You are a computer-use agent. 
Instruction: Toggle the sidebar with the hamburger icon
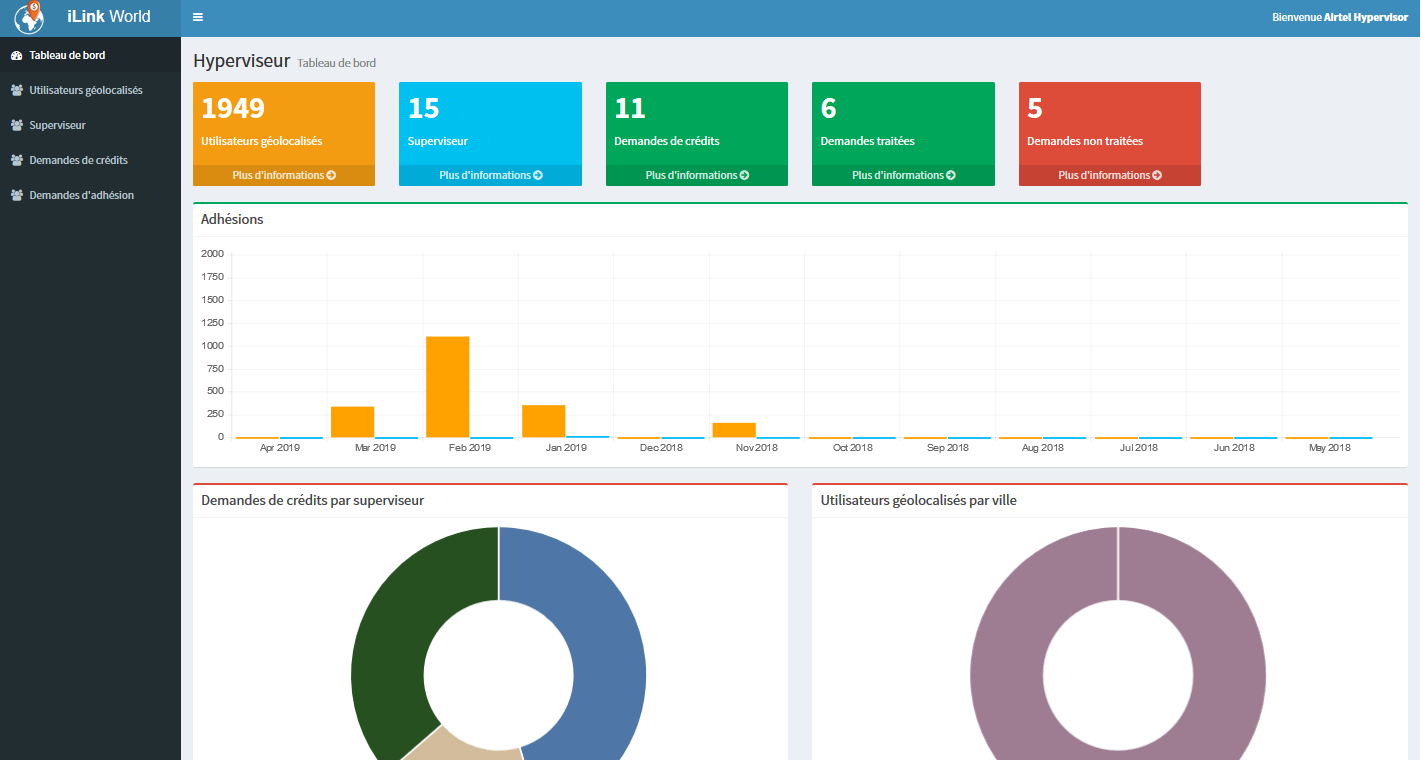tap(198, 17)
